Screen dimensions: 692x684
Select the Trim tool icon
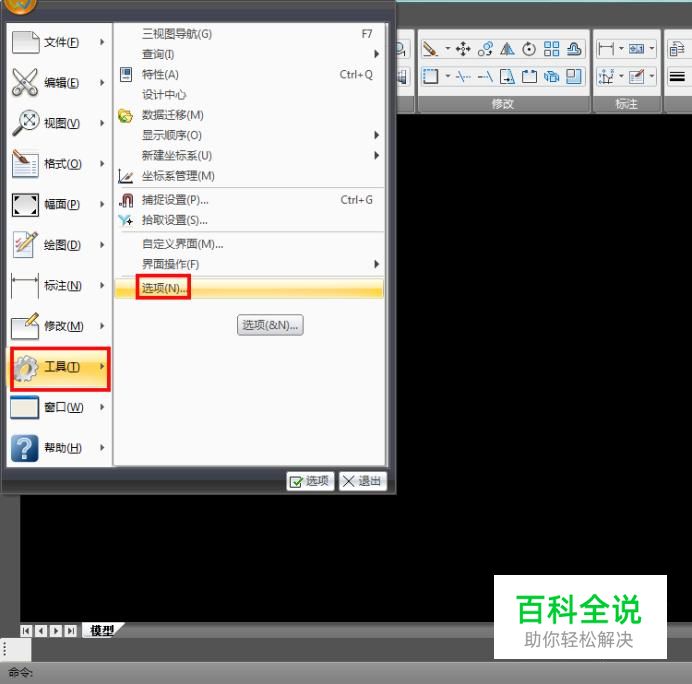463,76
